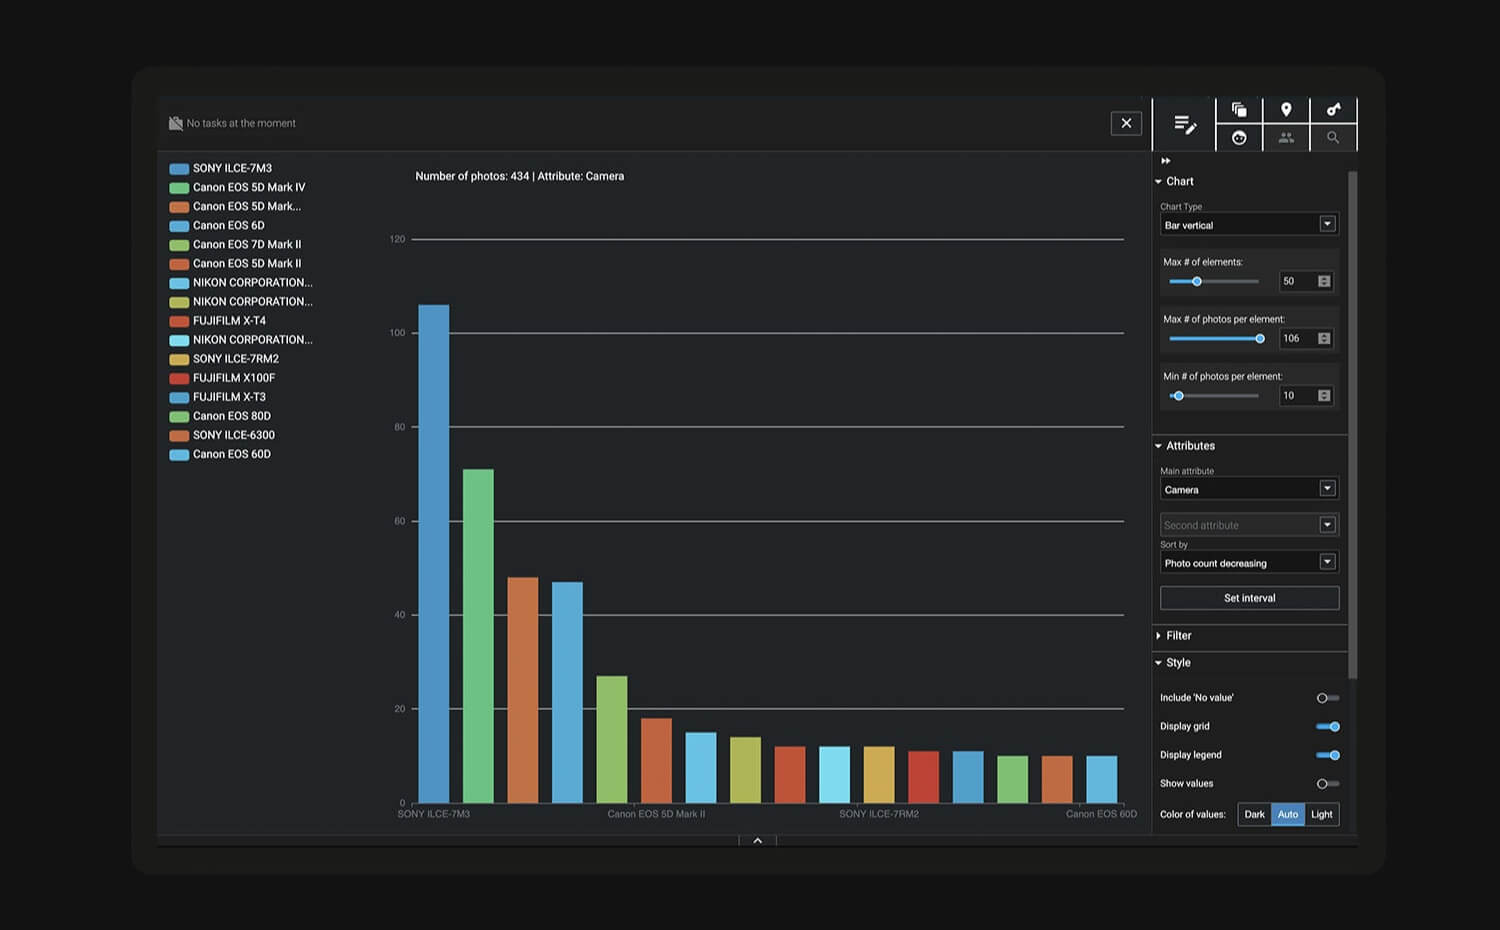Click 'No tasks at the moment' text
Image resolution: width=1500 pixels, height=930 pixels.
click(x=241, y=123)
